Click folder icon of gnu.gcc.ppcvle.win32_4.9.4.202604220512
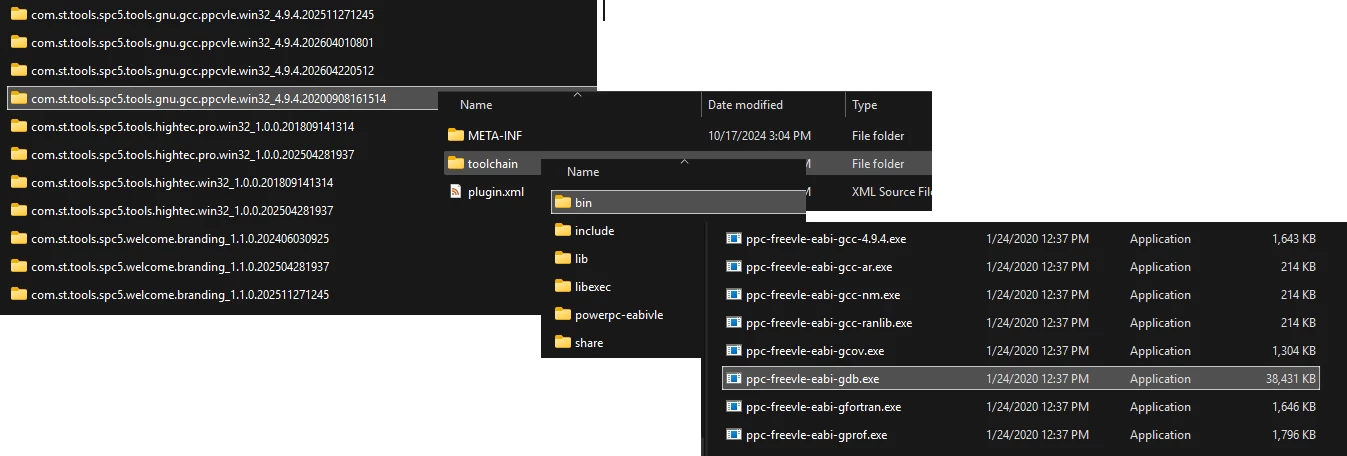1347x456 pixels. pos(18,70)
